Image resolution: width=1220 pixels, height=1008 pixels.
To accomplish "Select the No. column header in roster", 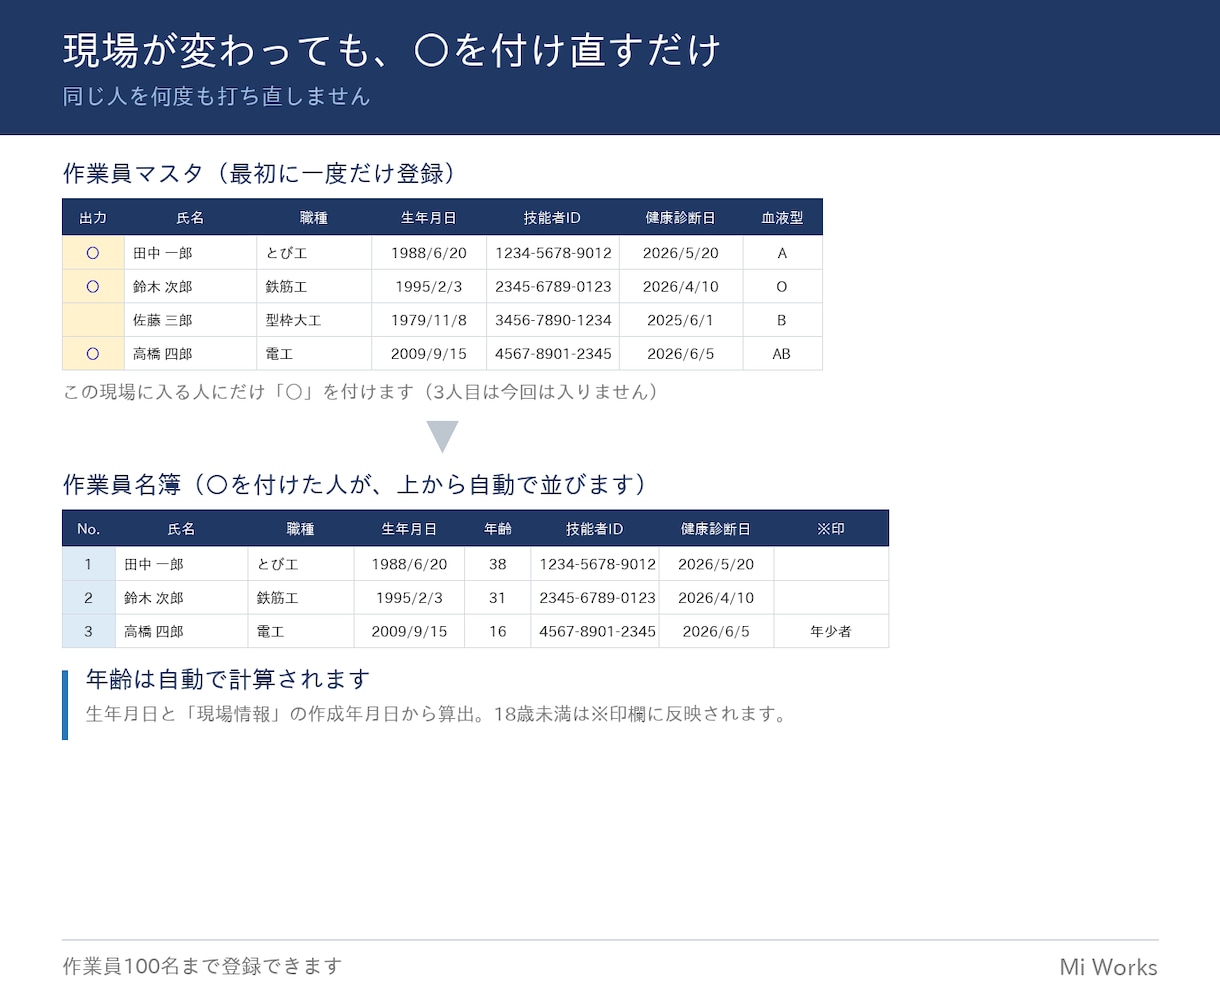I will [89, 529].
